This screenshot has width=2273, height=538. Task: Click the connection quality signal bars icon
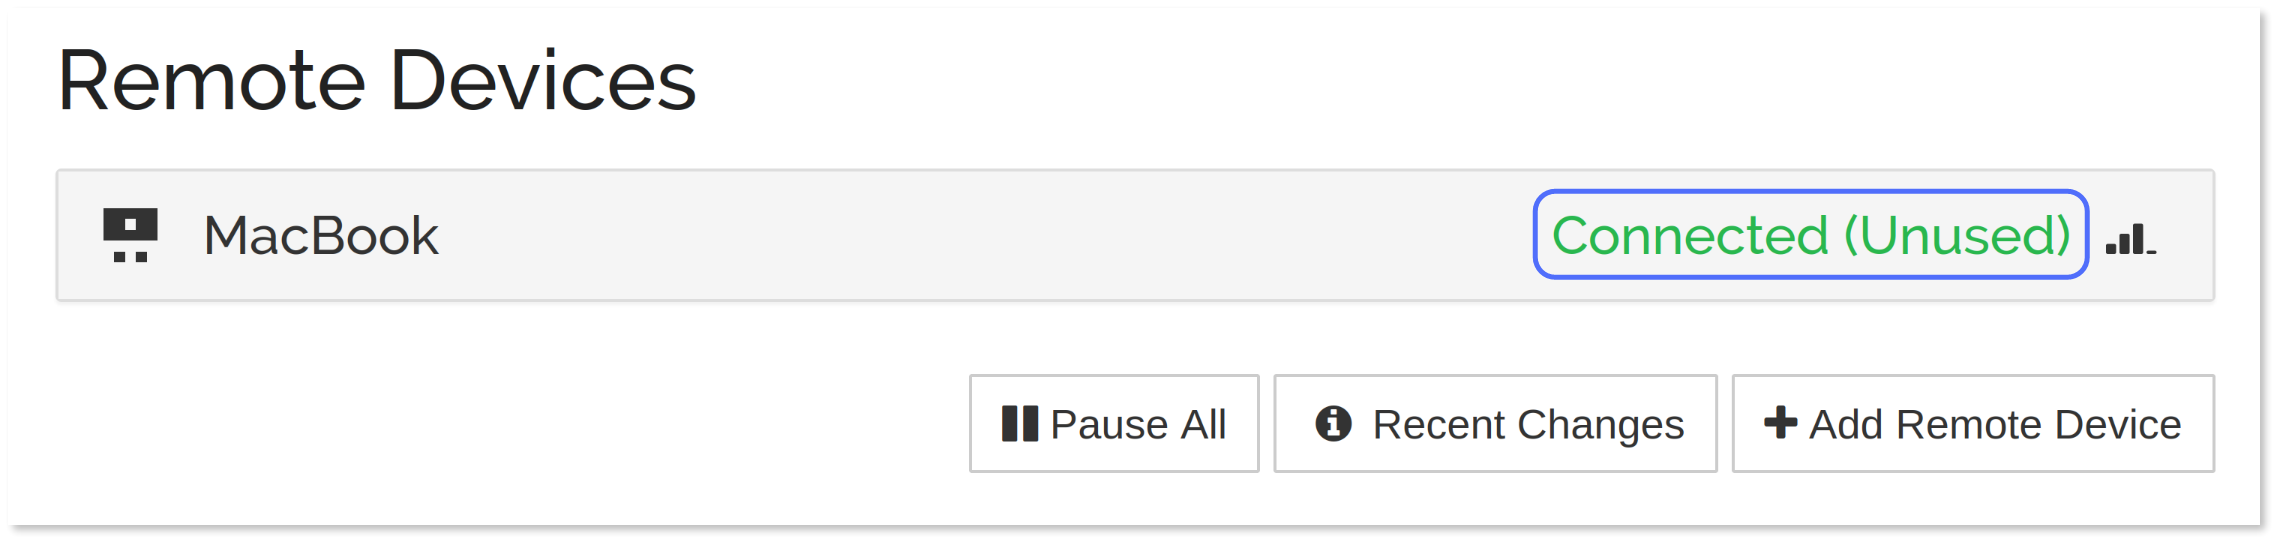tap(2130, 239)
